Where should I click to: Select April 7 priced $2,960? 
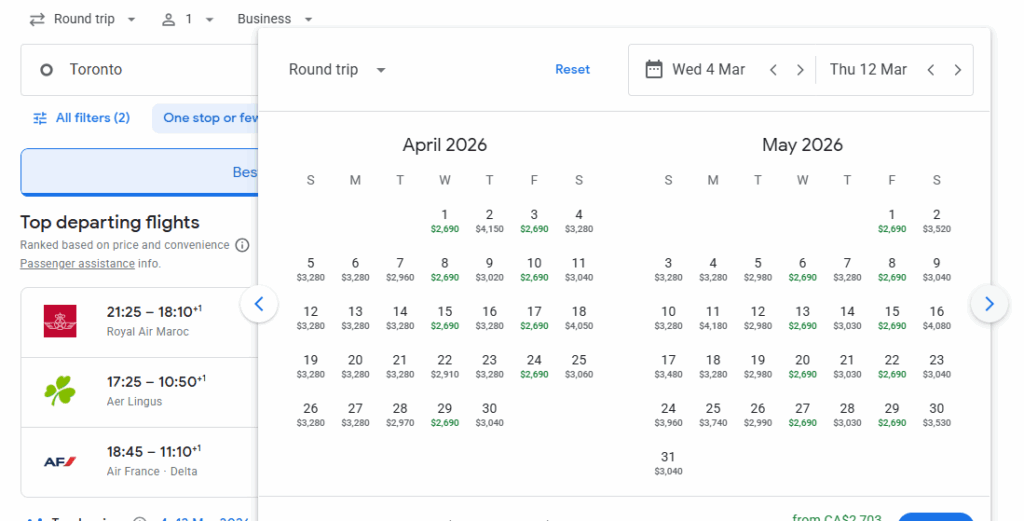click(400, 270)
